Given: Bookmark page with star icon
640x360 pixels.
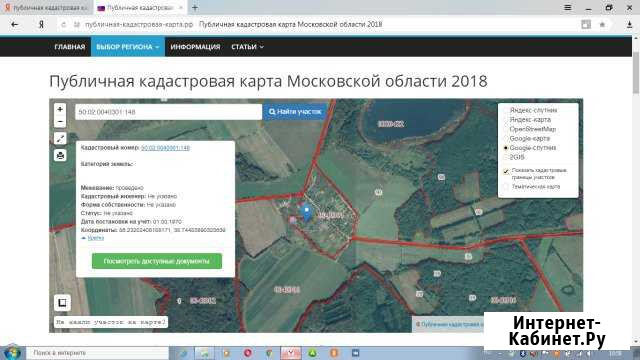Looking at the screenshot, I should pyautogui.click(x=602, y=24).
